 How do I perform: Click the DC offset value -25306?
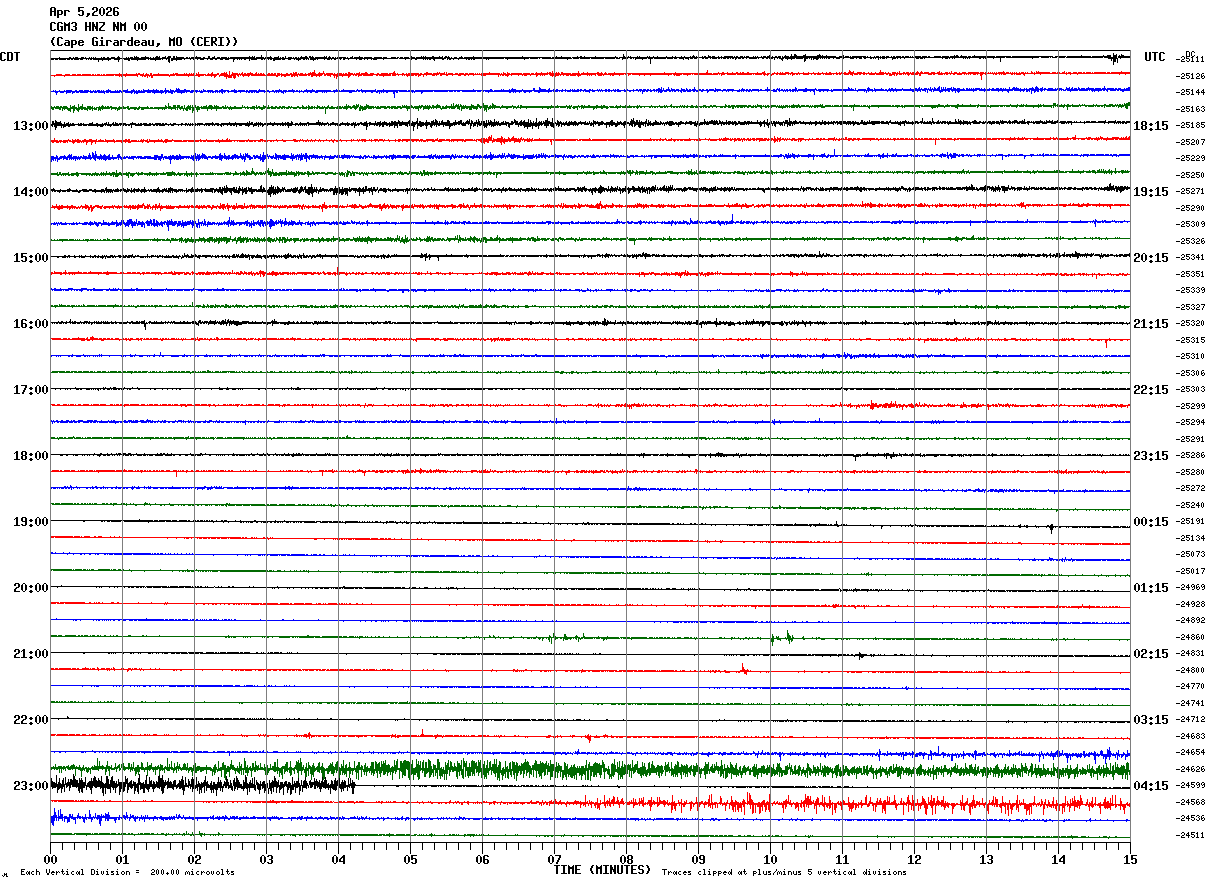click(x=1191, y=373)
